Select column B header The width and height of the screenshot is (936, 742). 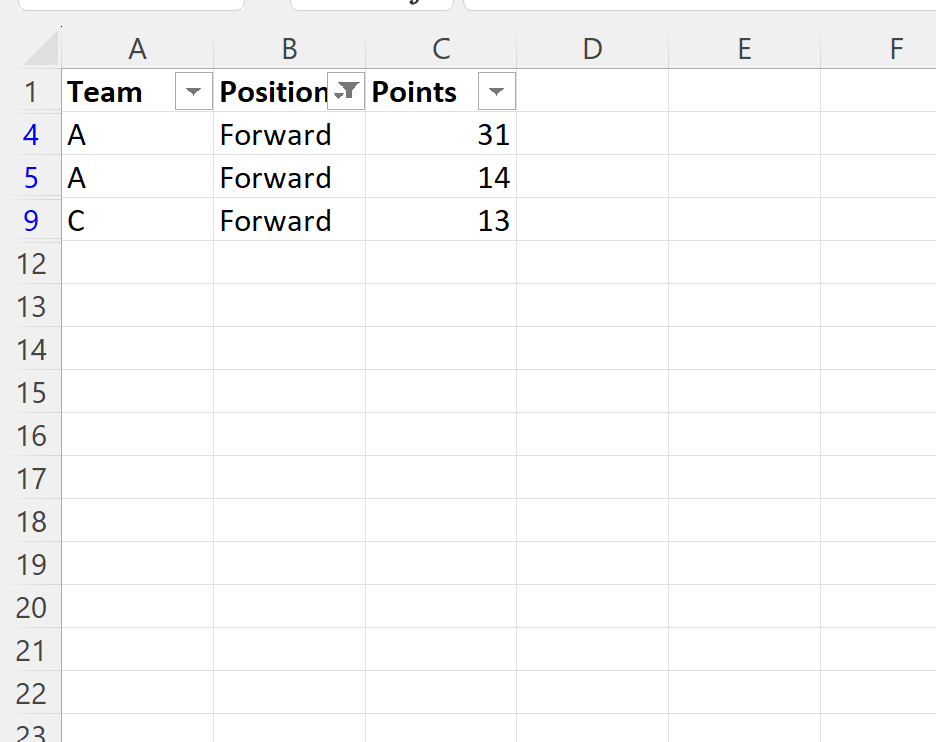(x=290, y=48)
